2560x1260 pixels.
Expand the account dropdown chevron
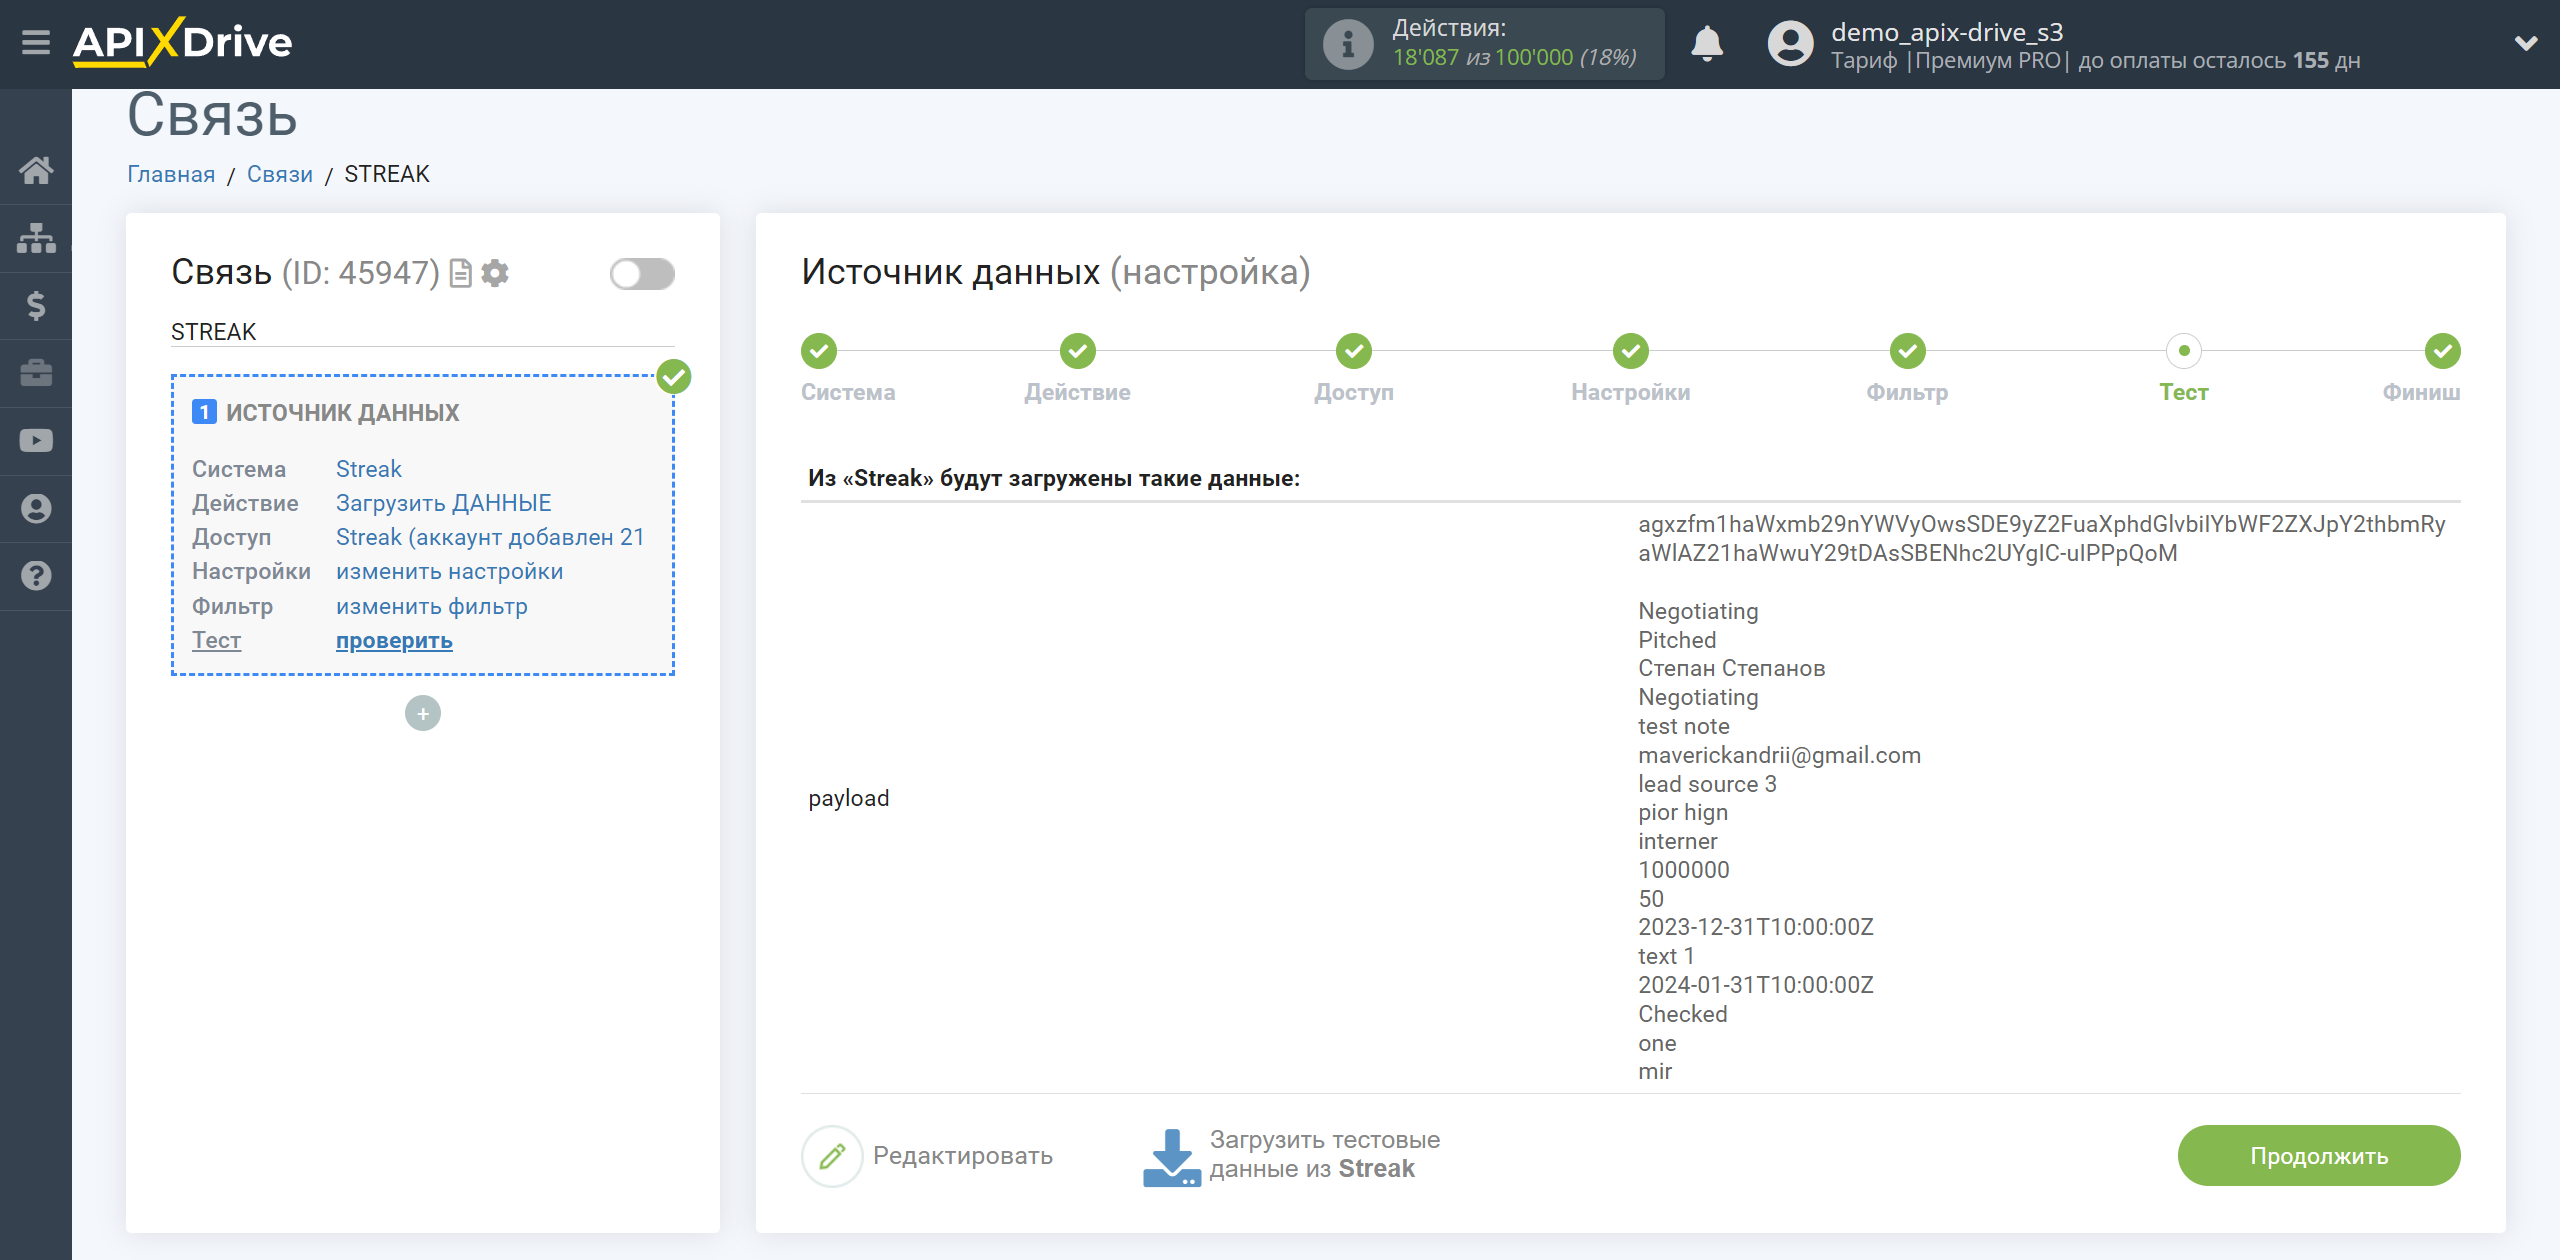[x=2526, y=44]
